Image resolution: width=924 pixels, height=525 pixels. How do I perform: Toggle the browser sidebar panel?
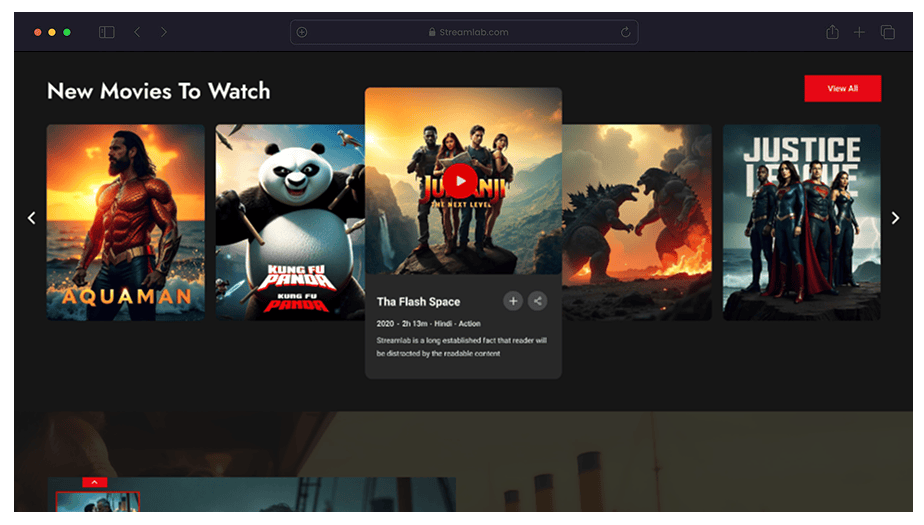coord(106,32)
